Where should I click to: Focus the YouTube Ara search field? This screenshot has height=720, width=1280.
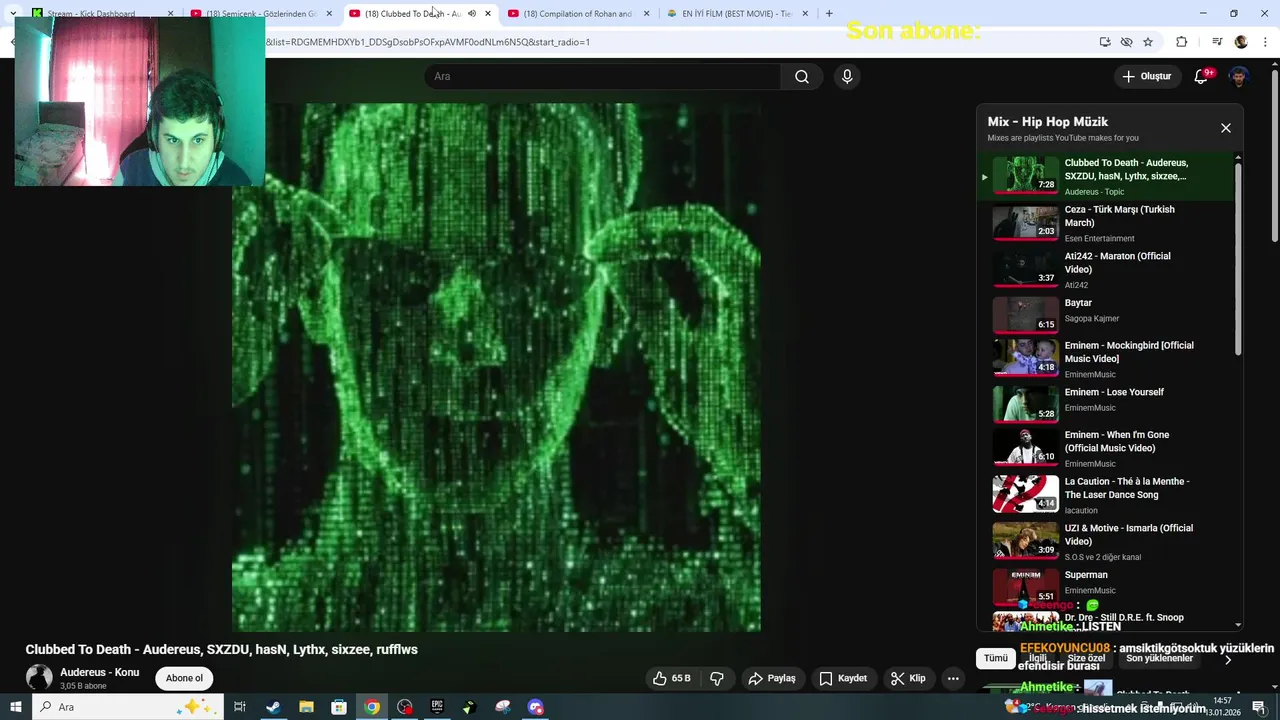[x=602, y=77]
